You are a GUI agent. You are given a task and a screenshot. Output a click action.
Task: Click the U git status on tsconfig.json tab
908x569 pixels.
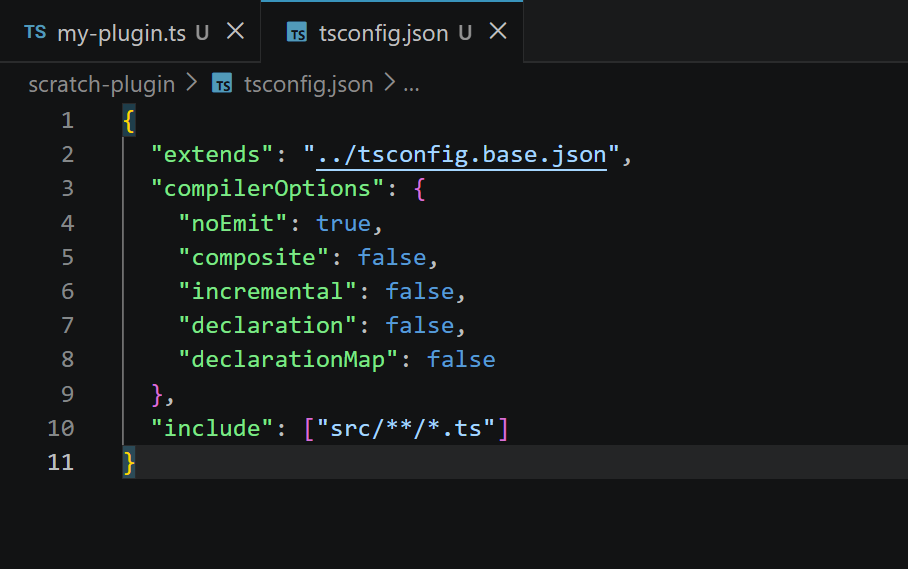(464, 33)
